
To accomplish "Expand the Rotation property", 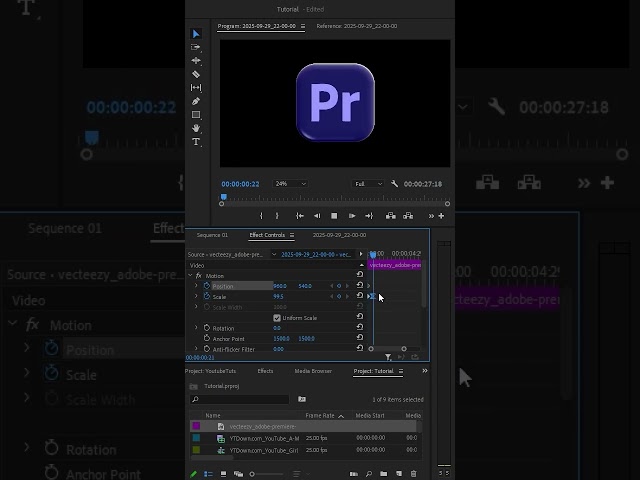I will tap(196, 328).
